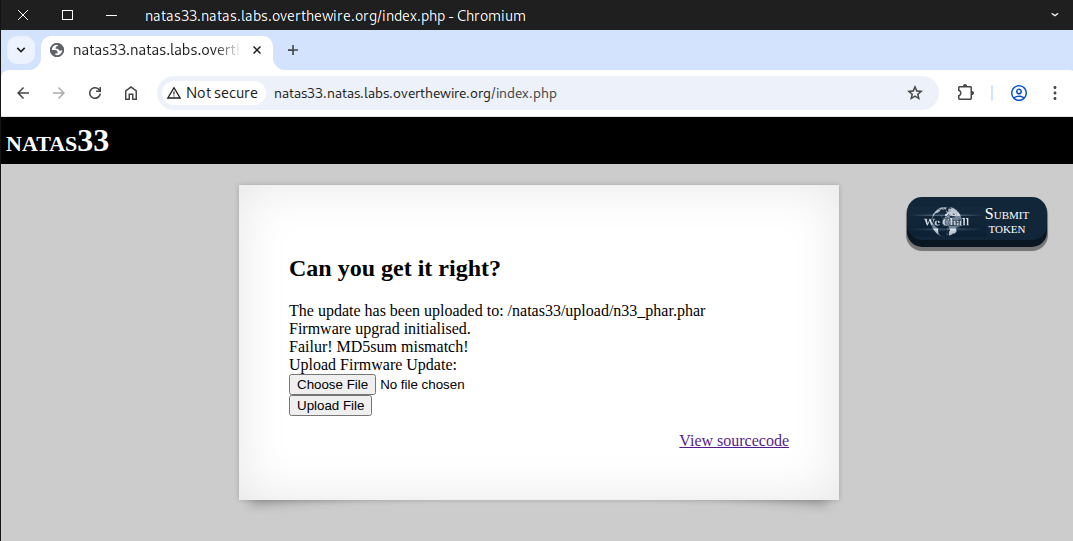Viewport: 1073px width, 541px height.
Task: Open Chromium's three-dot menu
Action: click(1054, 93)
